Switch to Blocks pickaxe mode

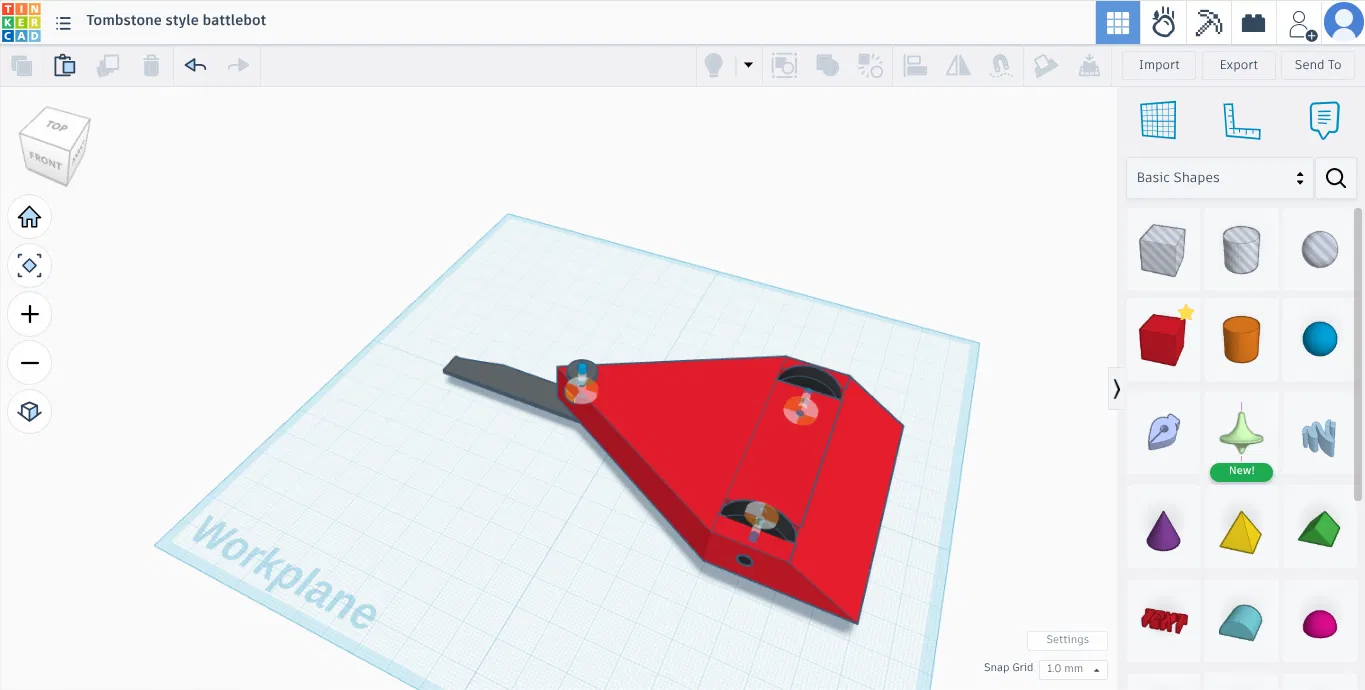tap(1209, 22)
